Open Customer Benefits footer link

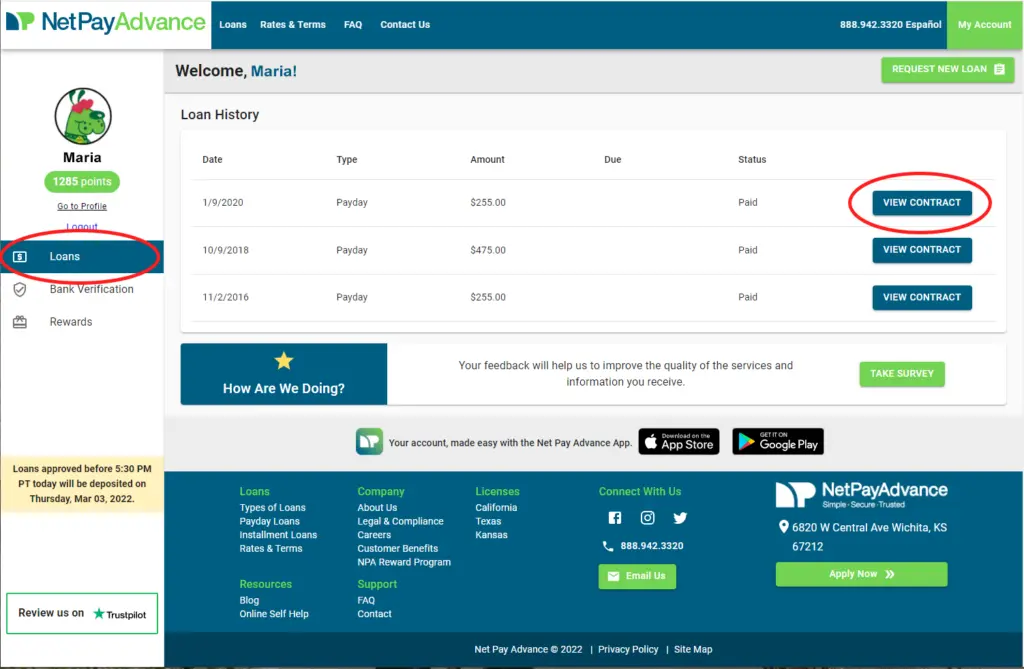(398, 549)
